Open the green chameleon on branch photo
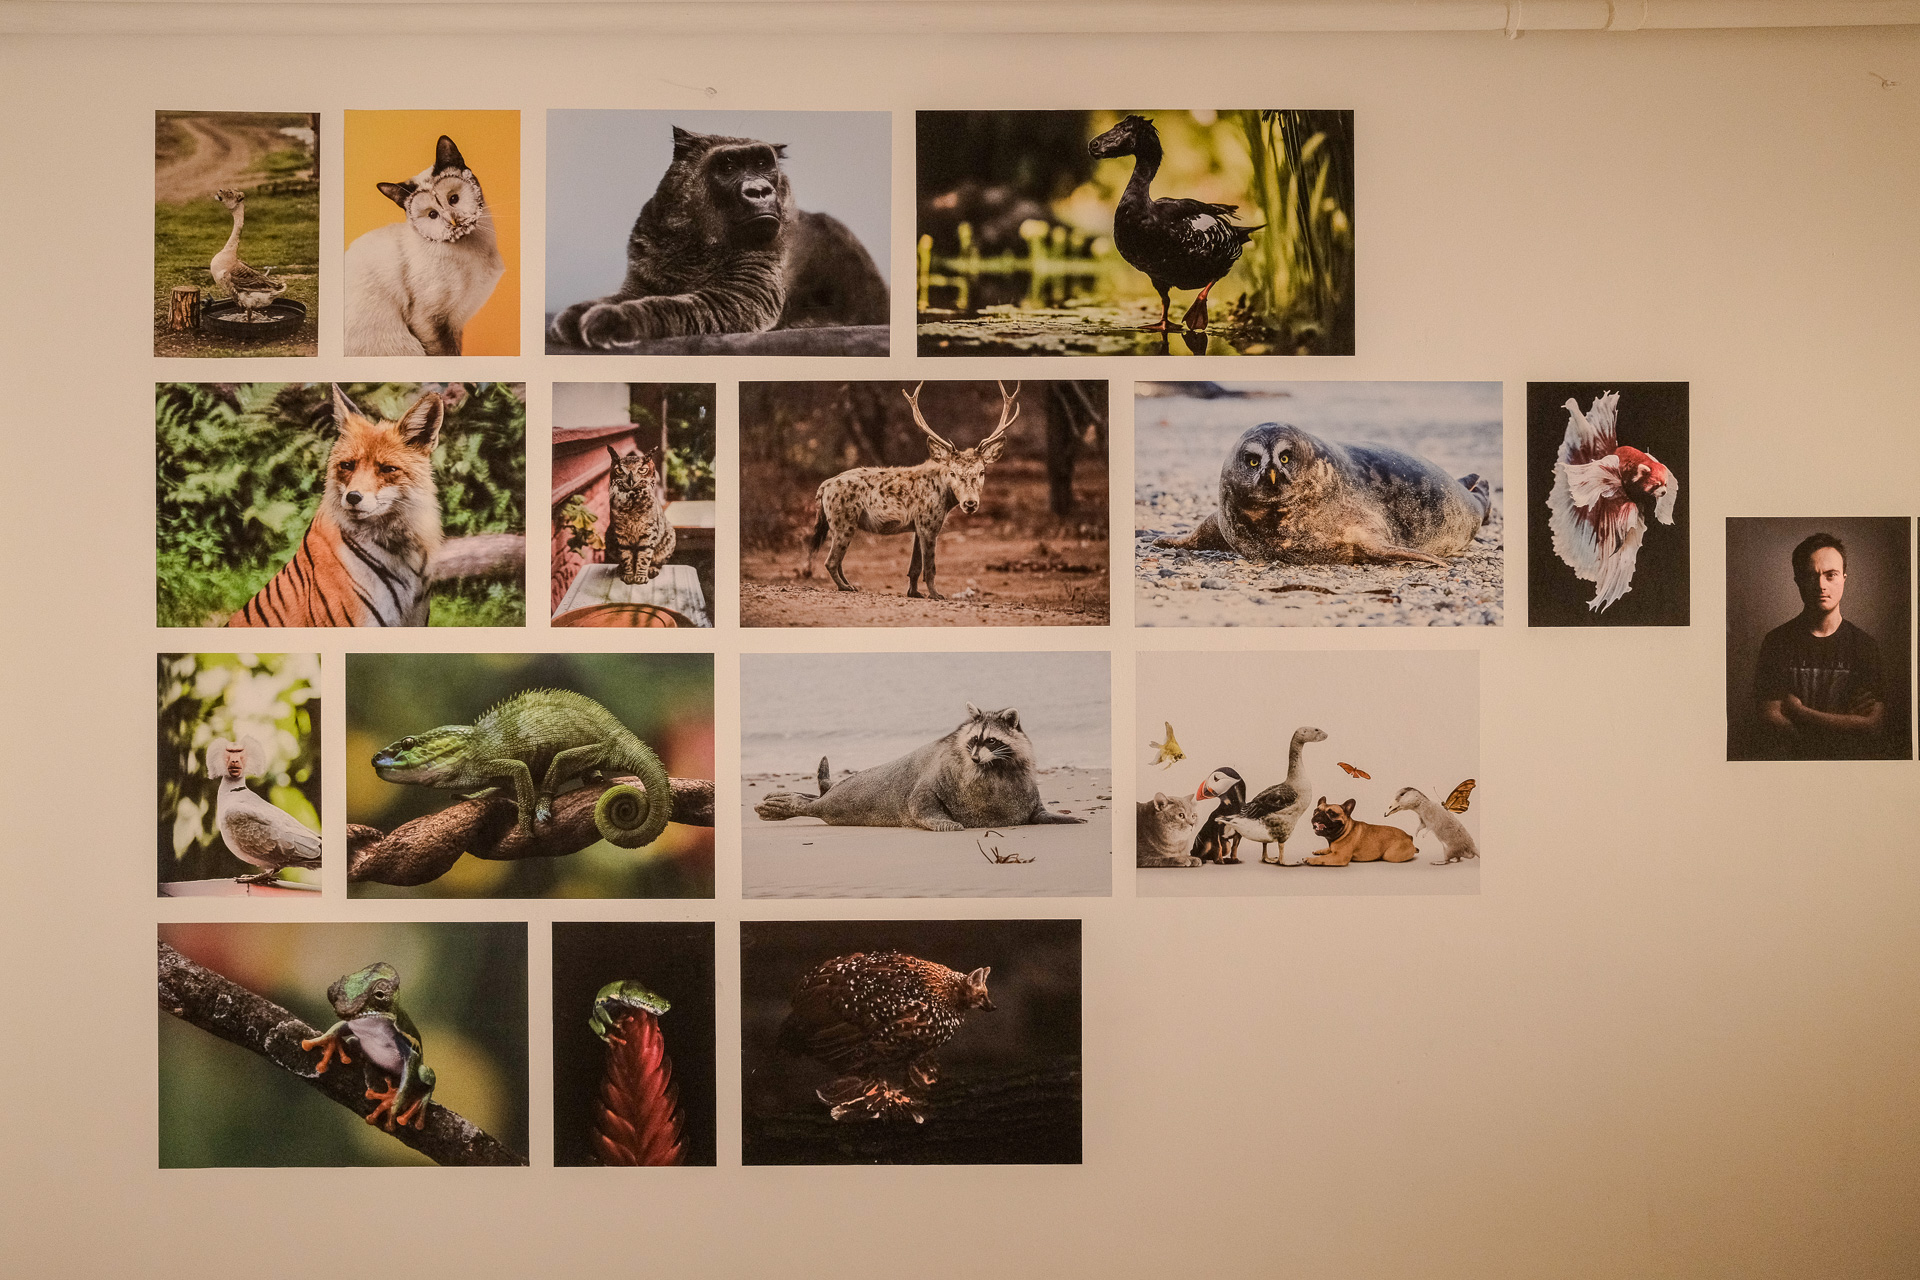 (x=530, y=775)
